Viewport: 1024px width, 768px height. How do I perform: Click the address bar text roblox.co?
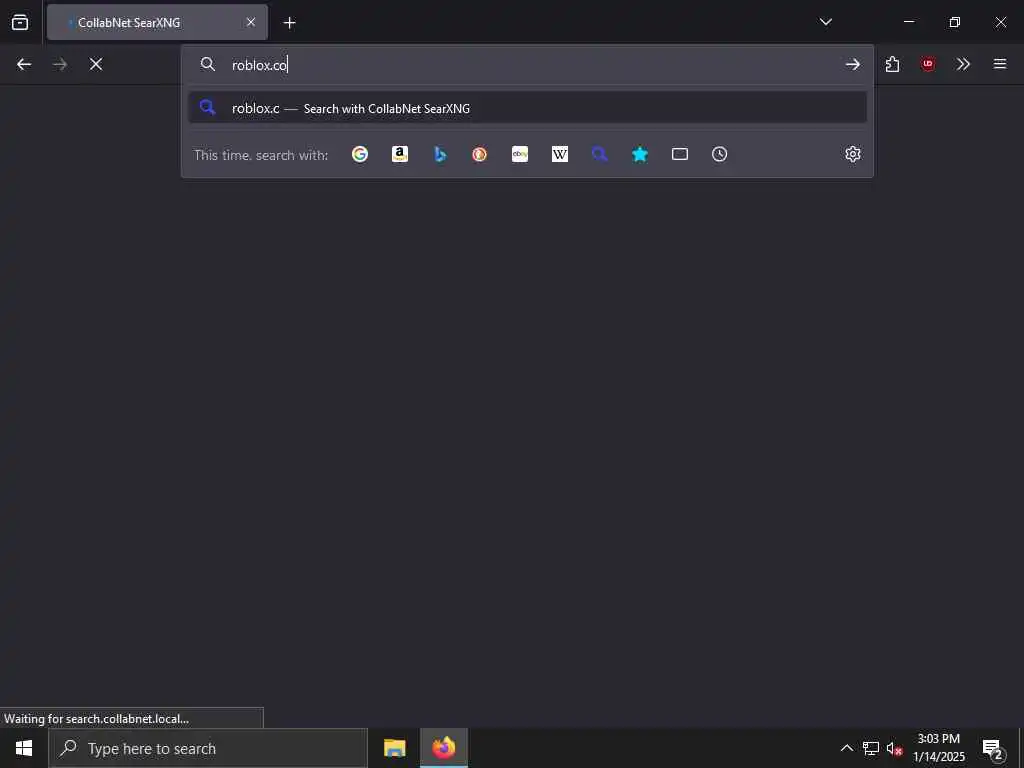click(260, 65)
